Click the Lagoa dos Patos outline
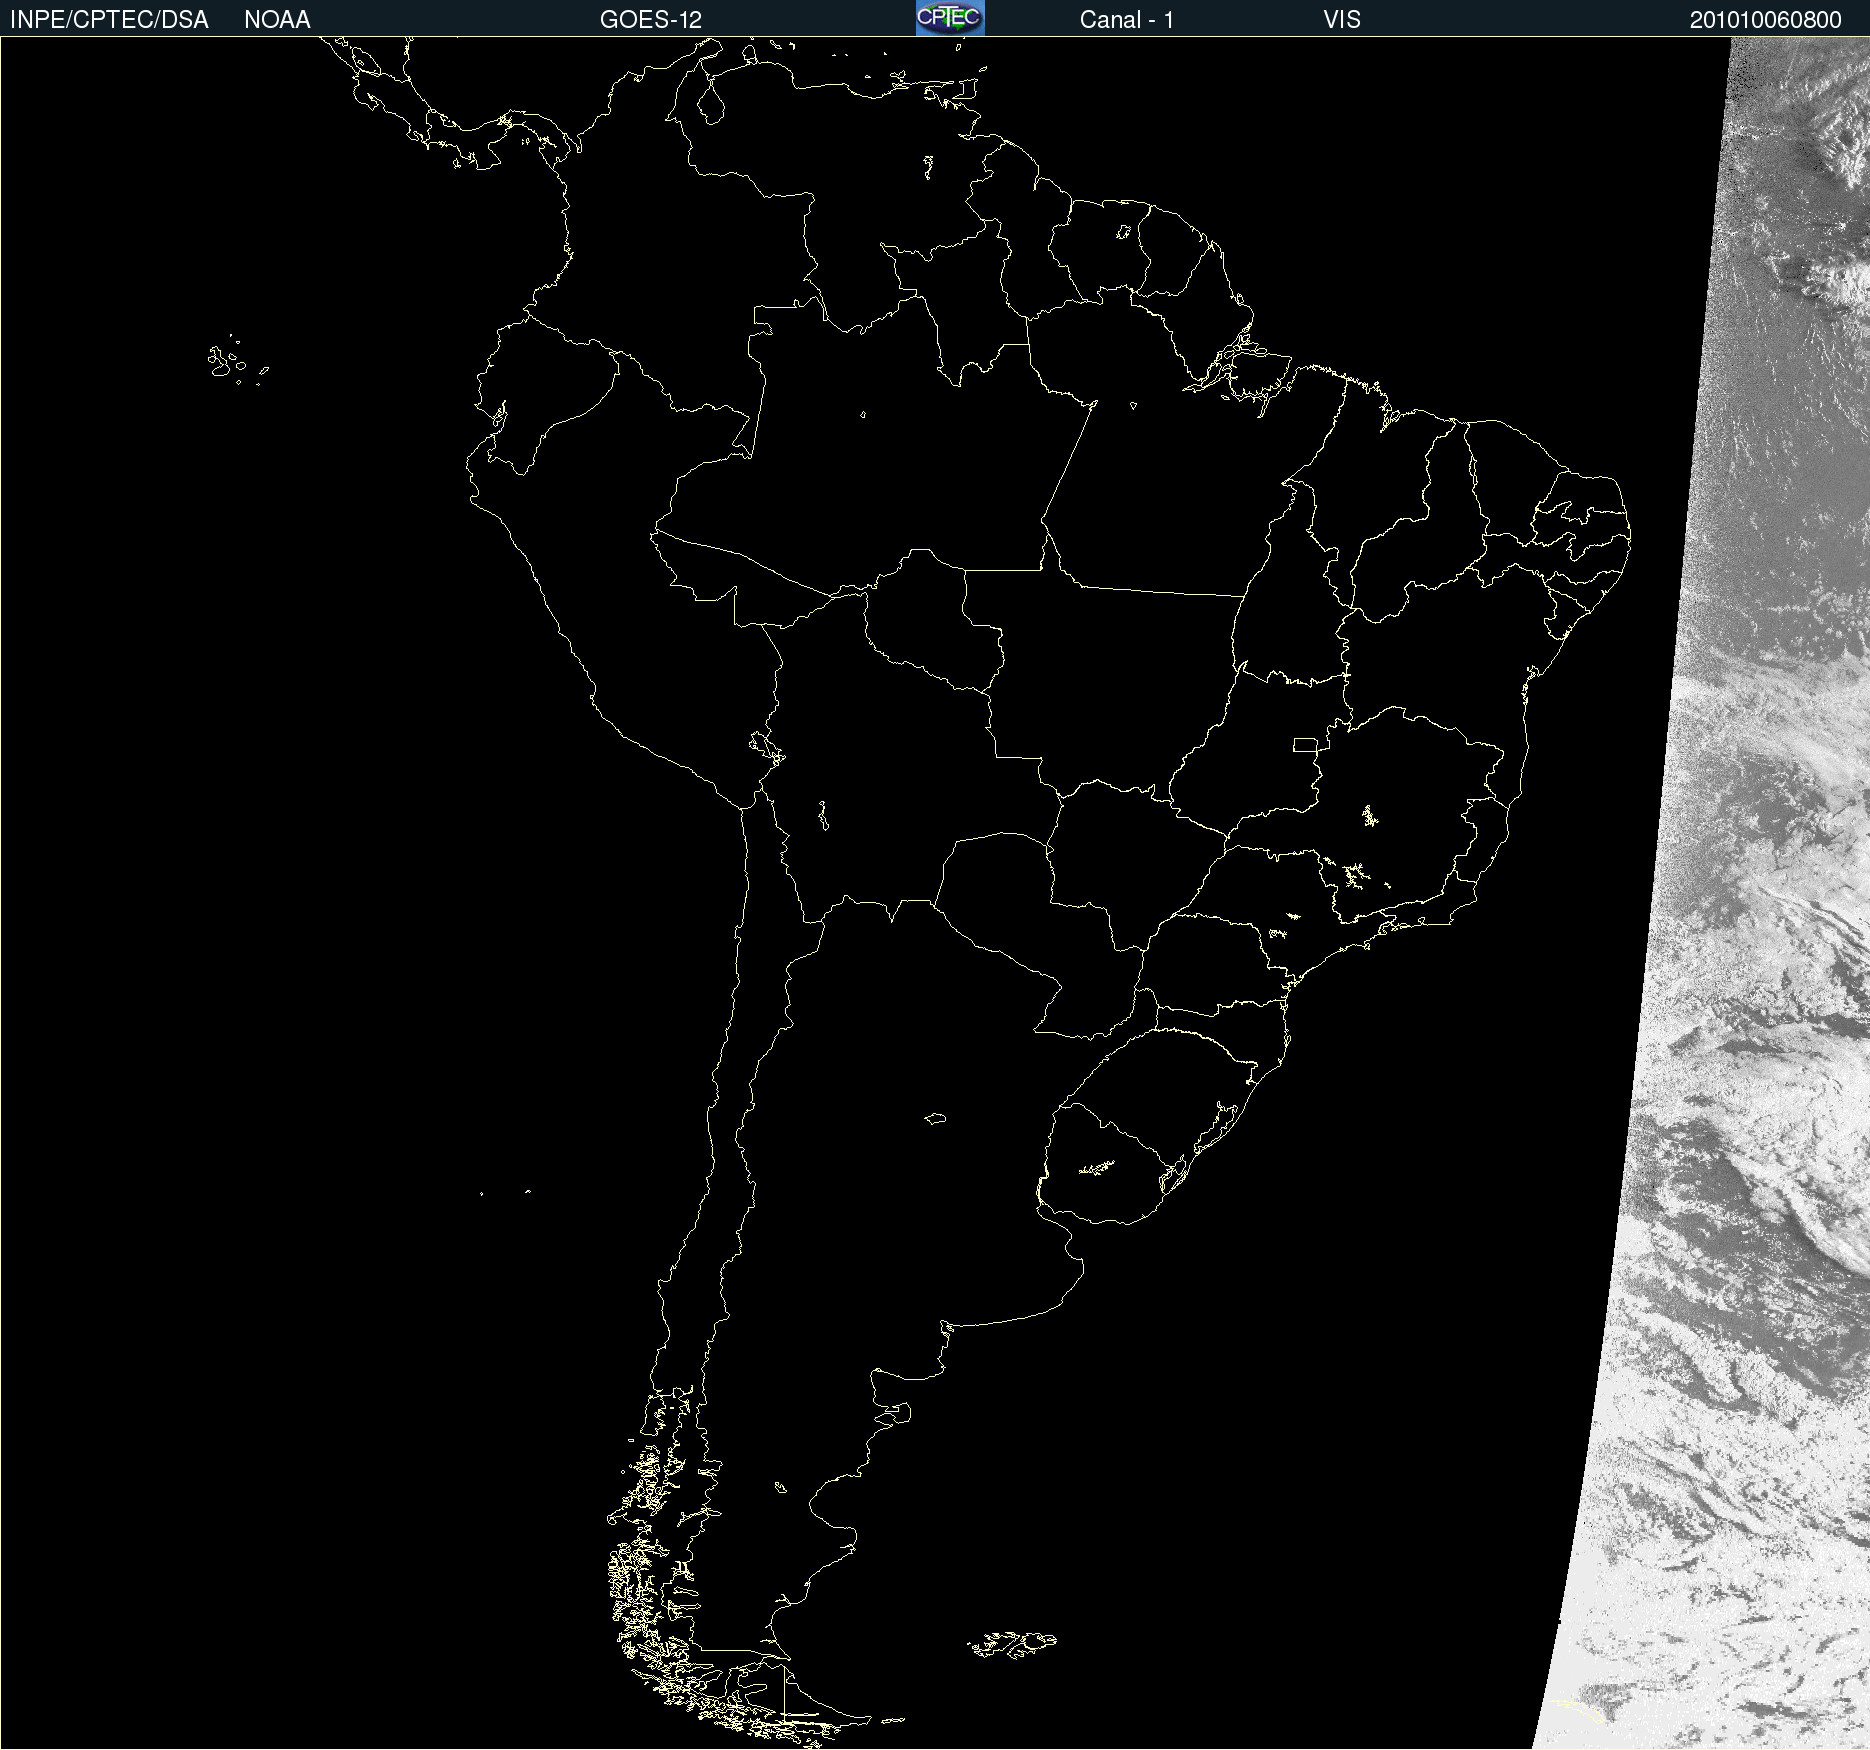Image resolution: width=1870 pixels, height=1750 pixels. point(1223,1120)
